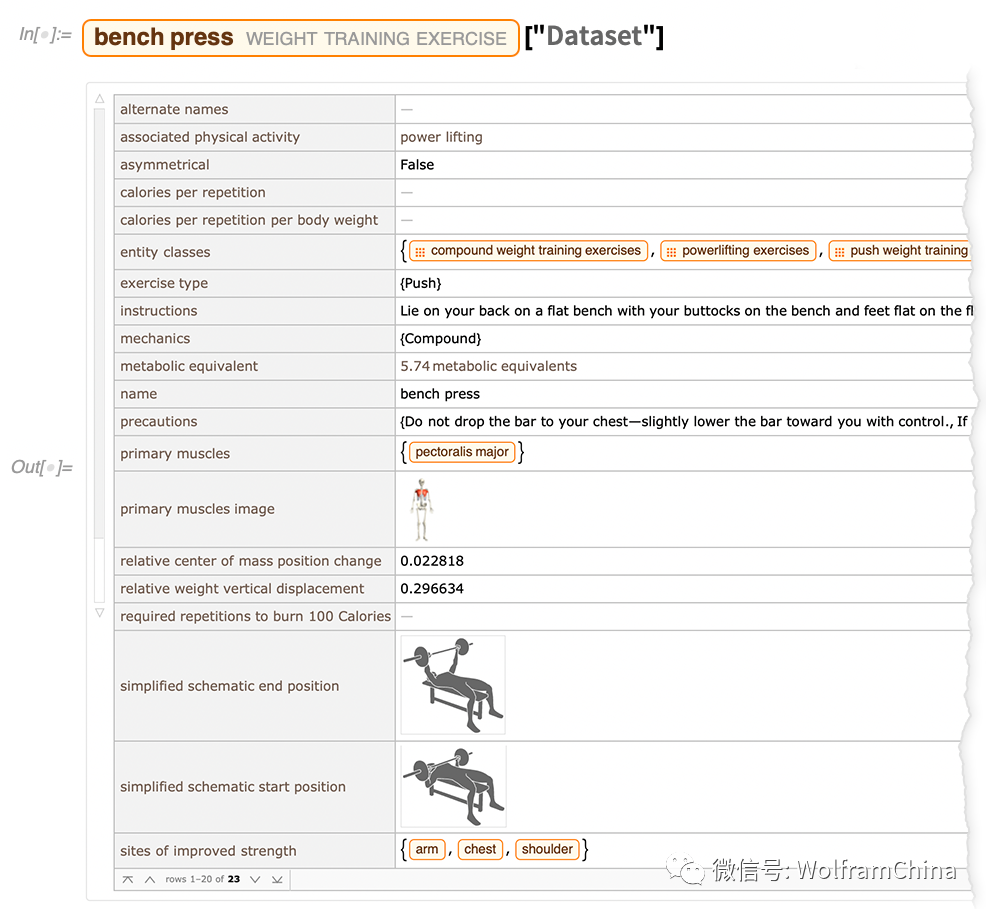Image resolution: width=990 pixels, height=914 pixels.
Task: Click the '{Compound}' value
Action: [441, 339]
